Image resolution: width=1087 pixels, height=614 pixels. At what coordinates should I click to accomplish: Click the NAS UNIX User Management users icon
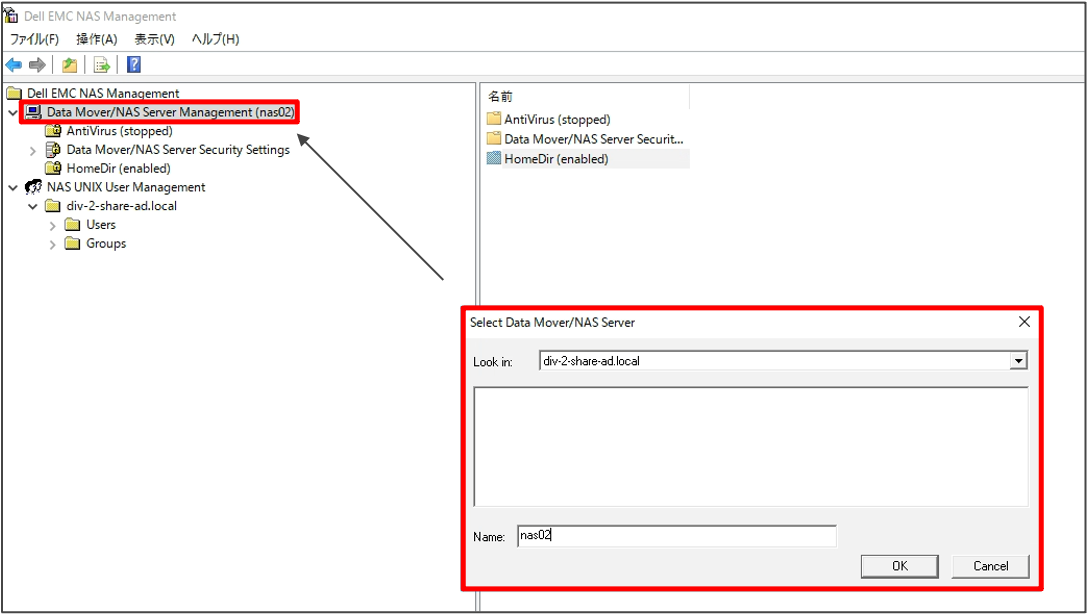(33, 187)
